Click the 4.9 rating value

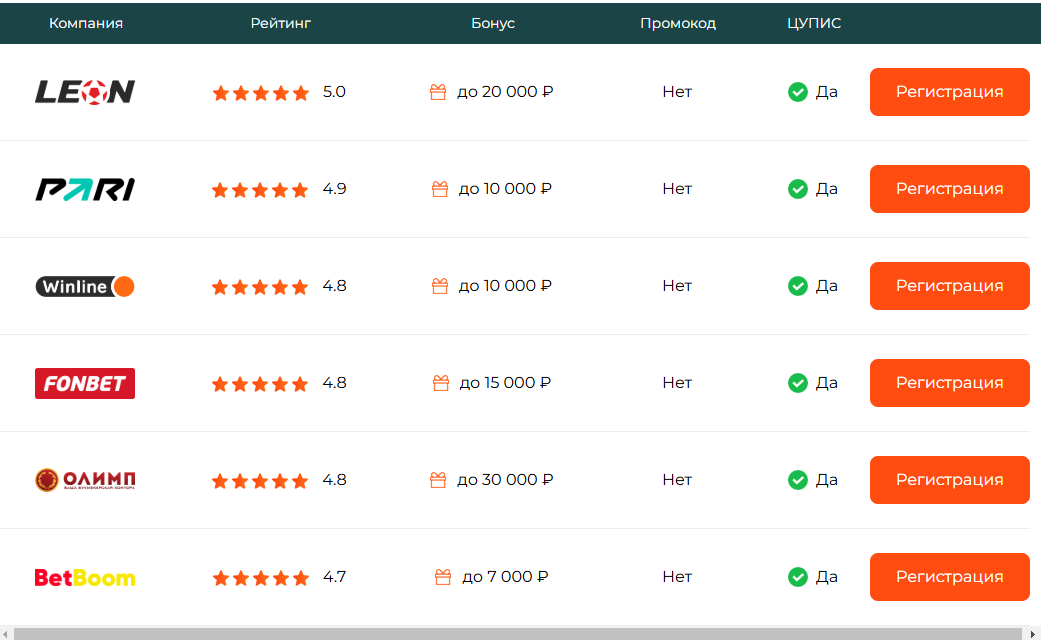tap(334, 189)
